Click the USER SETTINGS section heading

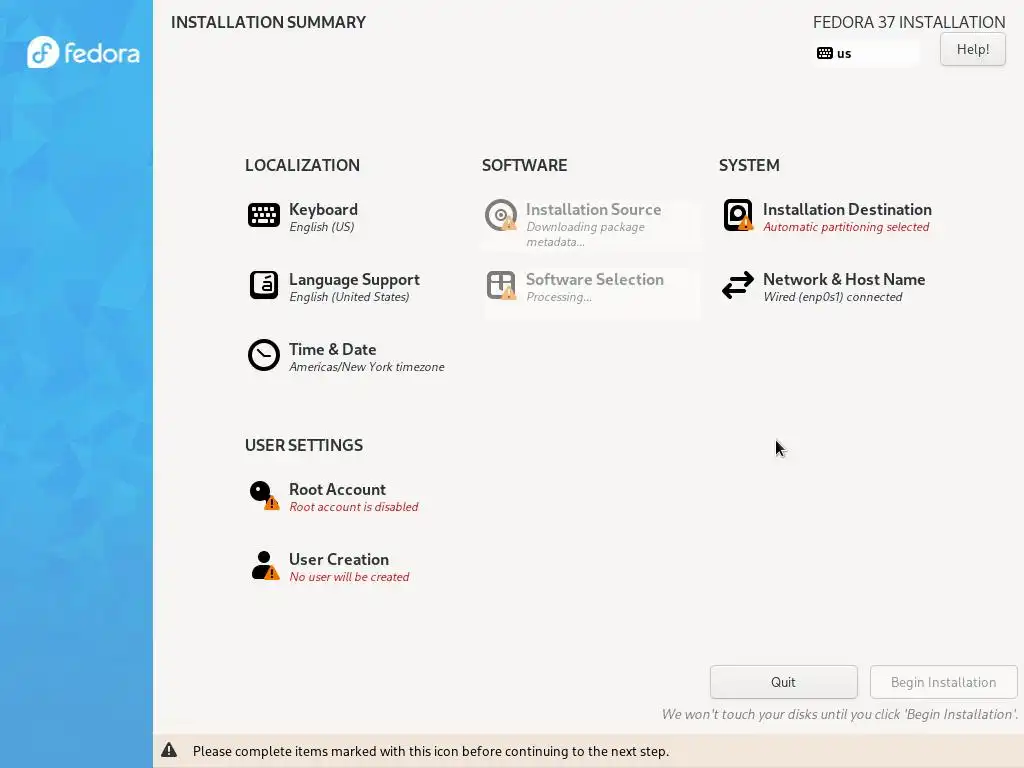pyautogui.click(x=304, y=445)
